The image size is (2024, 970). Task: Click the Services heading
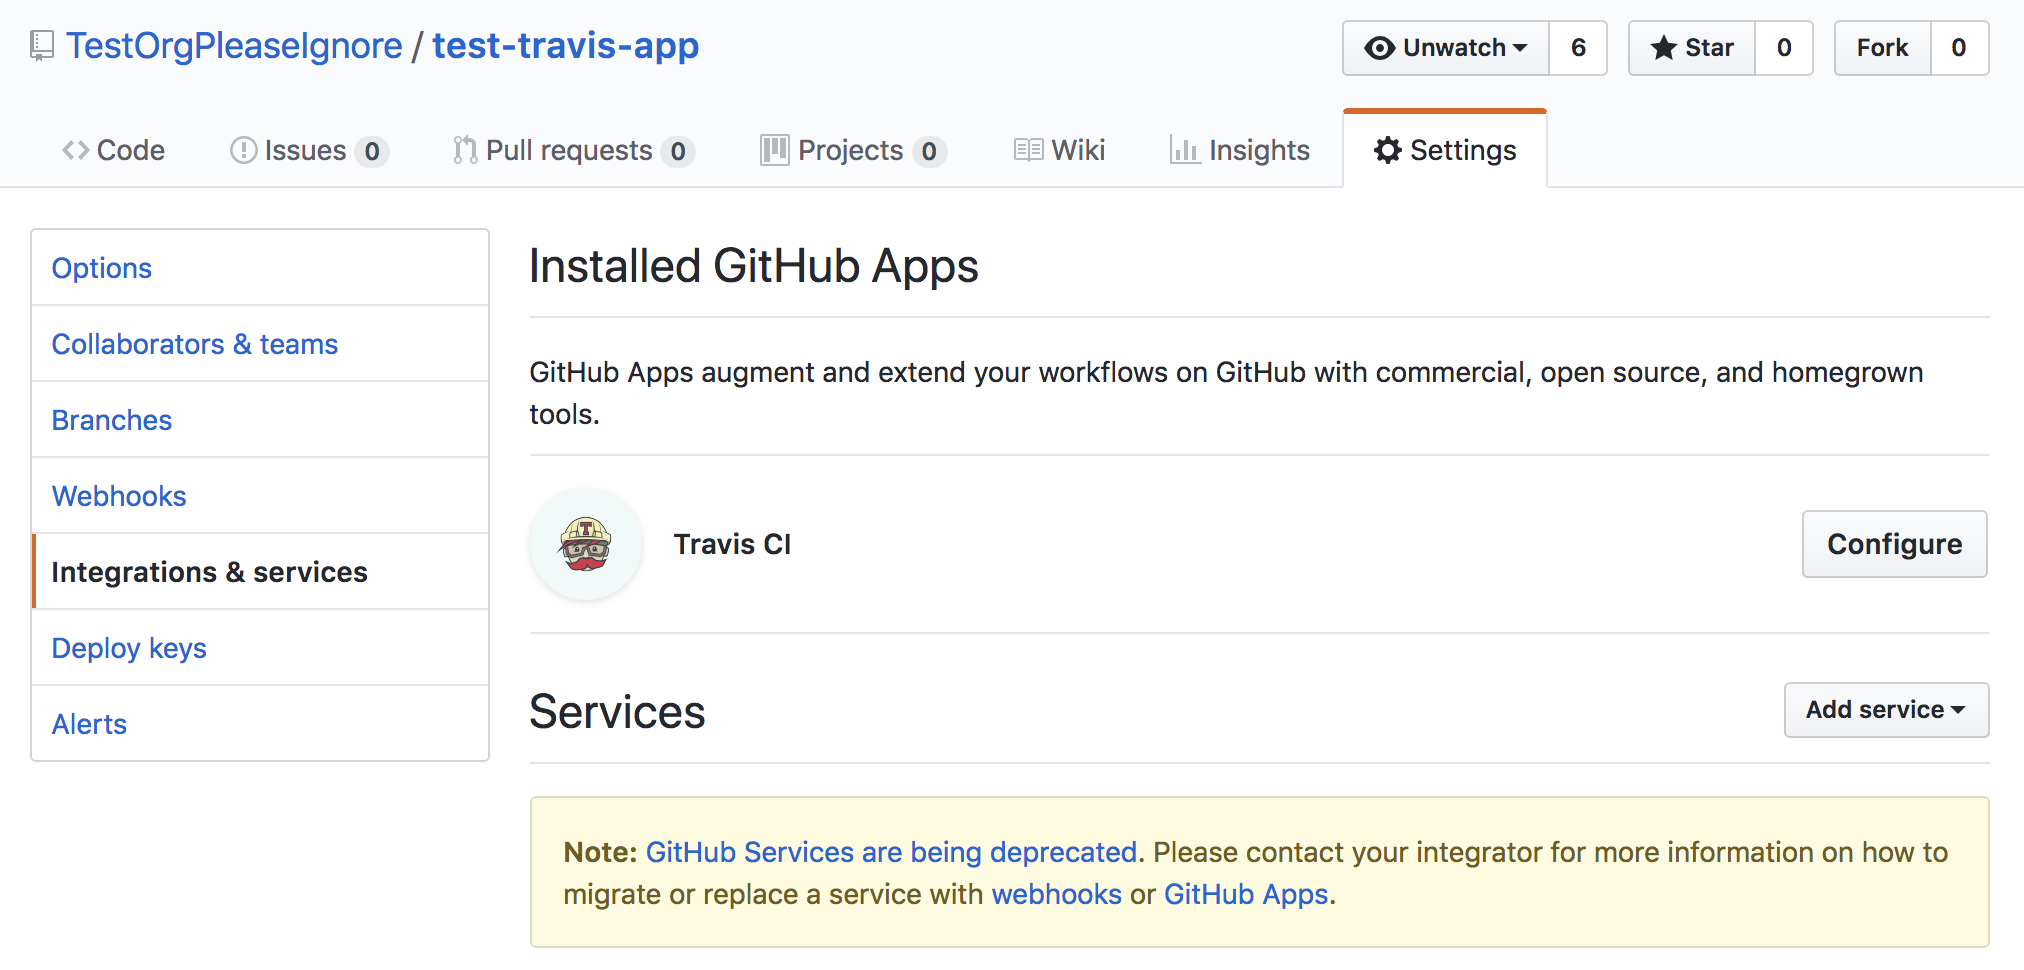617,712
